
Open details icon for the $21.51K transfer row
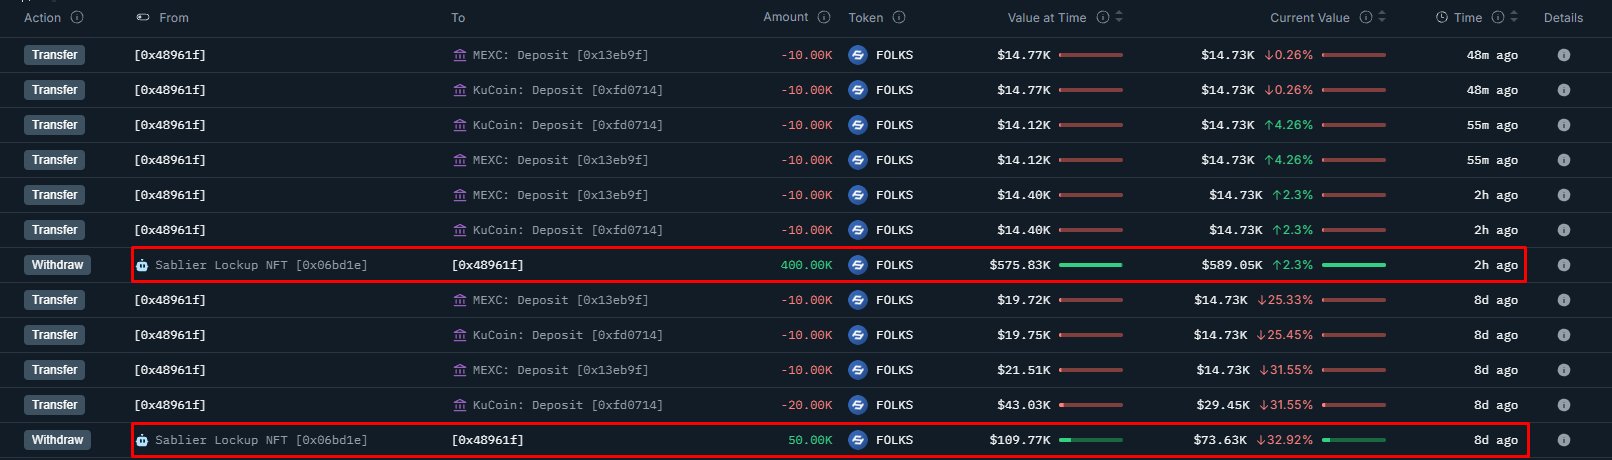pos(1563,370)
